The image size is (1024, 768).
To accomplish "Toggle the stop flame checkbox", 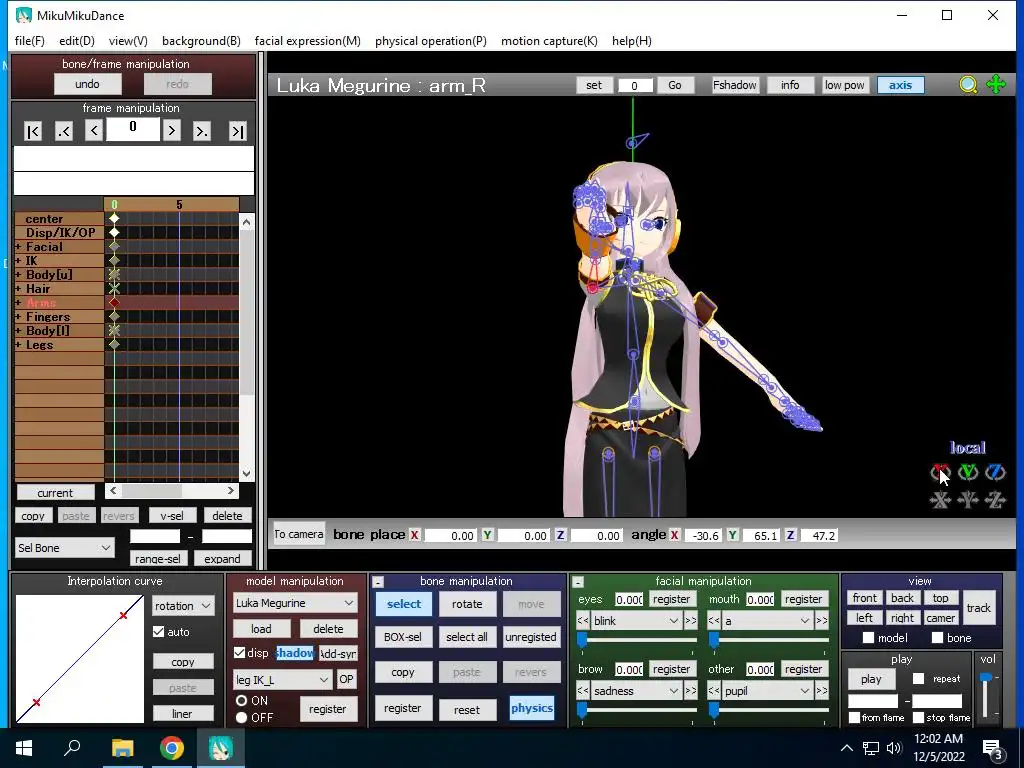I will tap(918, 717).
